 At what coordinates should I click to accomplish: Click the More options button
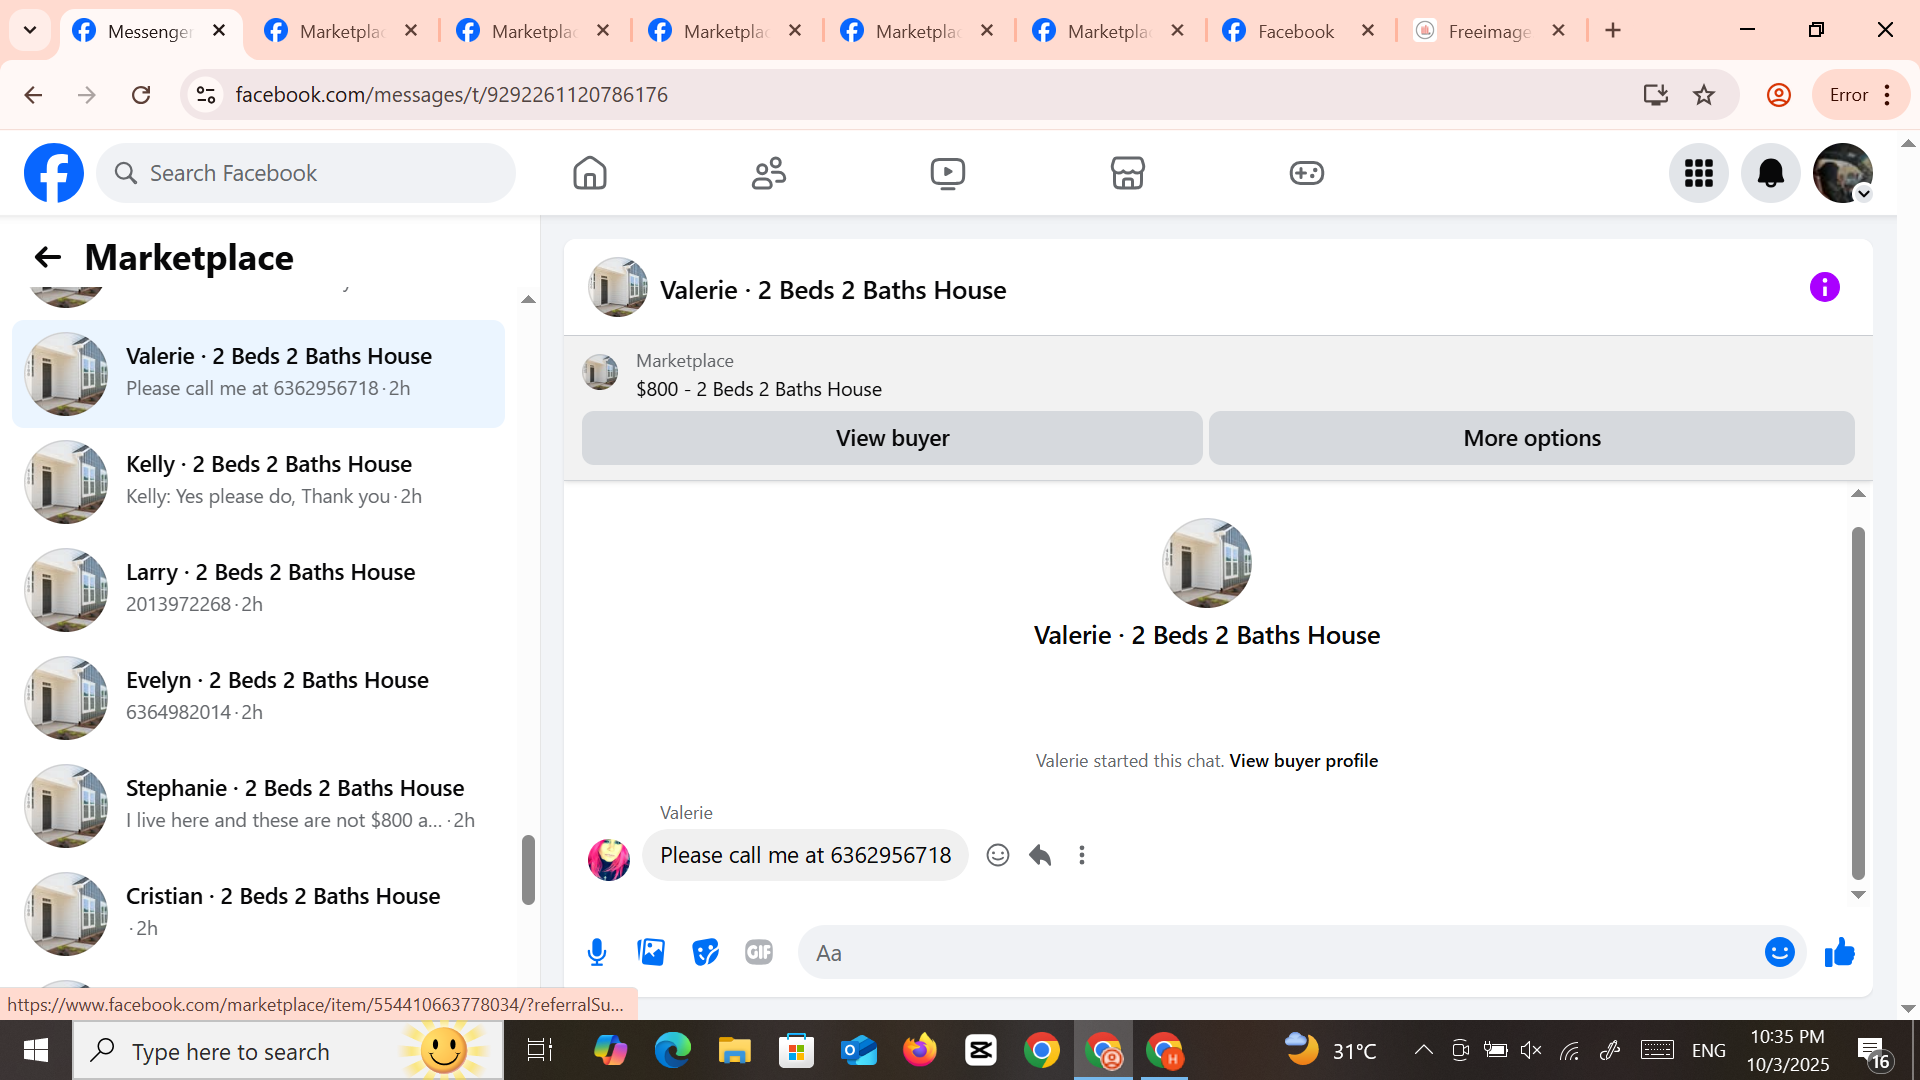pyautogui.click(x=1532, y=438)
